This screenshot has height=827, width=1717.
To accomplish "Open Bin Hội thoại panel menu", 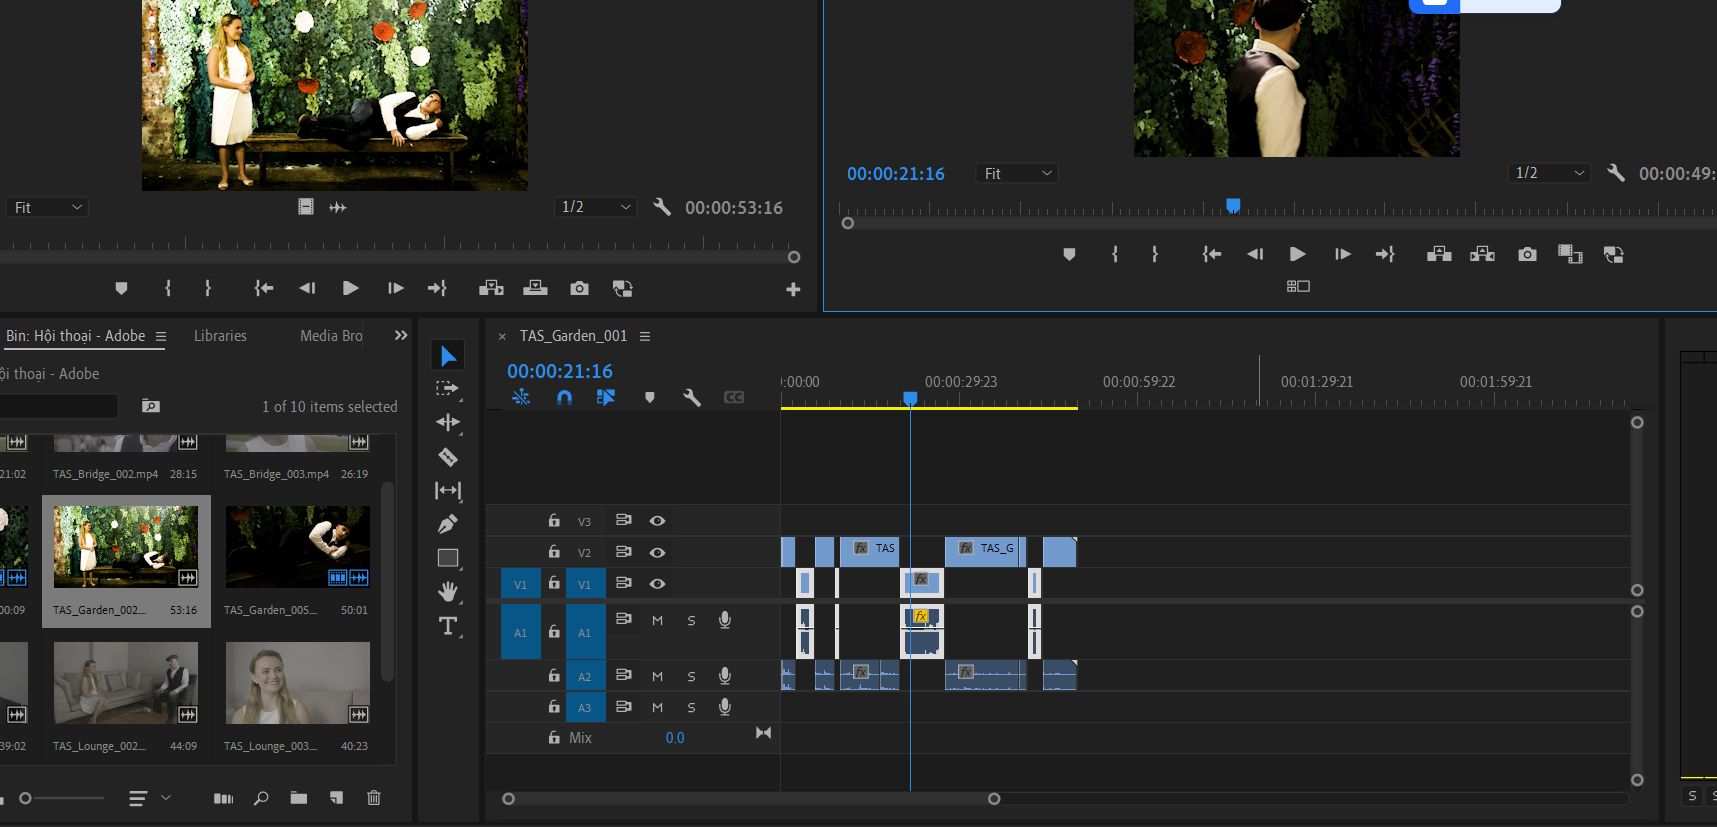I will point(161,336).
